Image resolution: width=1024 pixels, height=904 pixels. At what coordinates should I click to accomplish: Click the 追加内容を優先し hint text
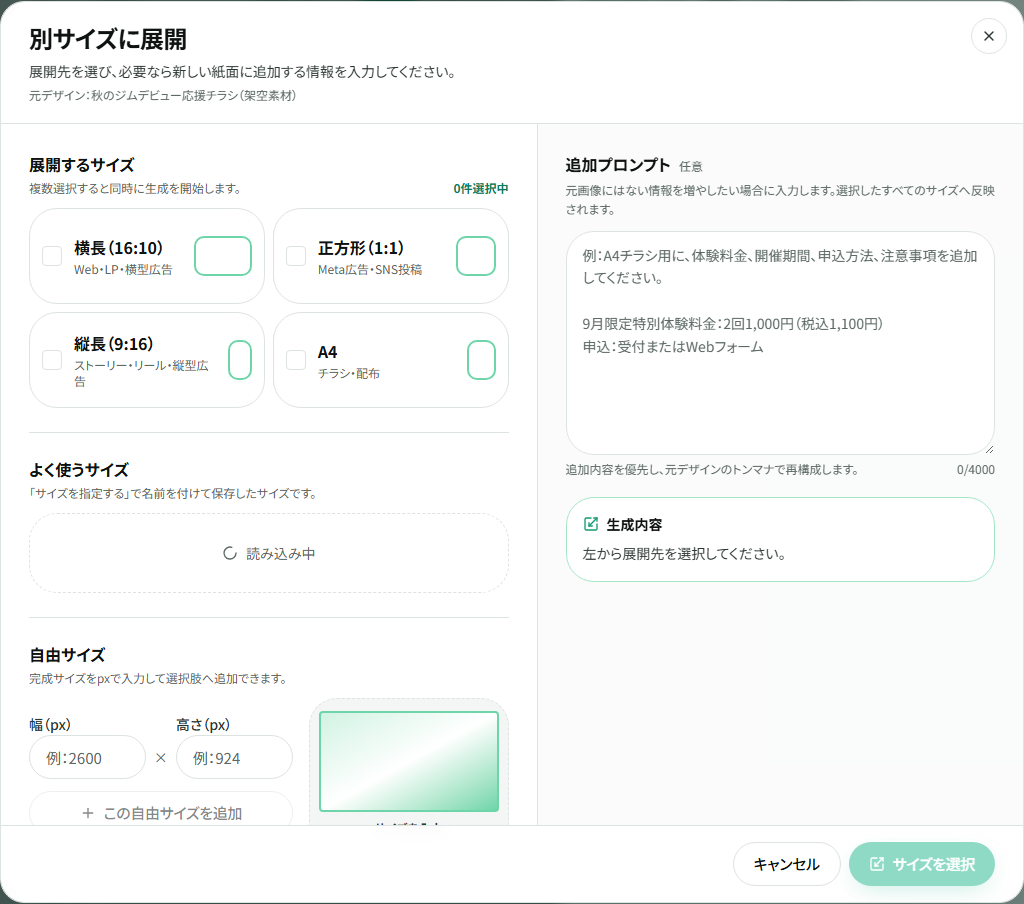coord(712,470)
